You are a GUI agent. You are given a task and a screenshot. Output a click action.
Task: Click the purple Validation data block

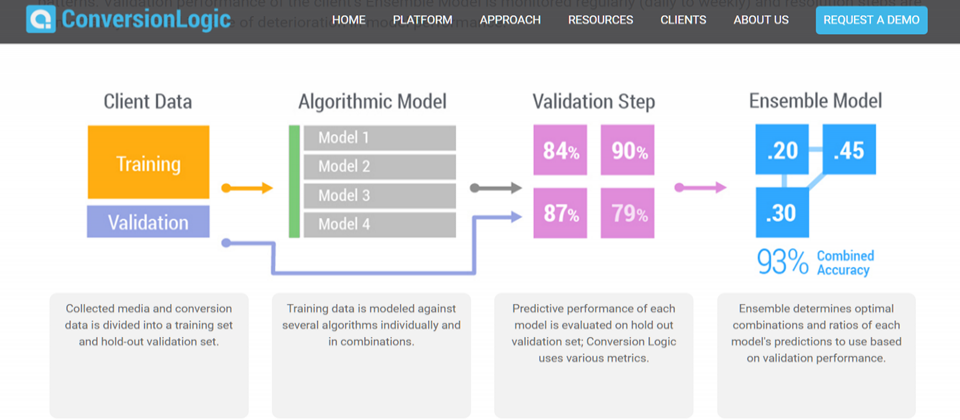click(148, 222)
